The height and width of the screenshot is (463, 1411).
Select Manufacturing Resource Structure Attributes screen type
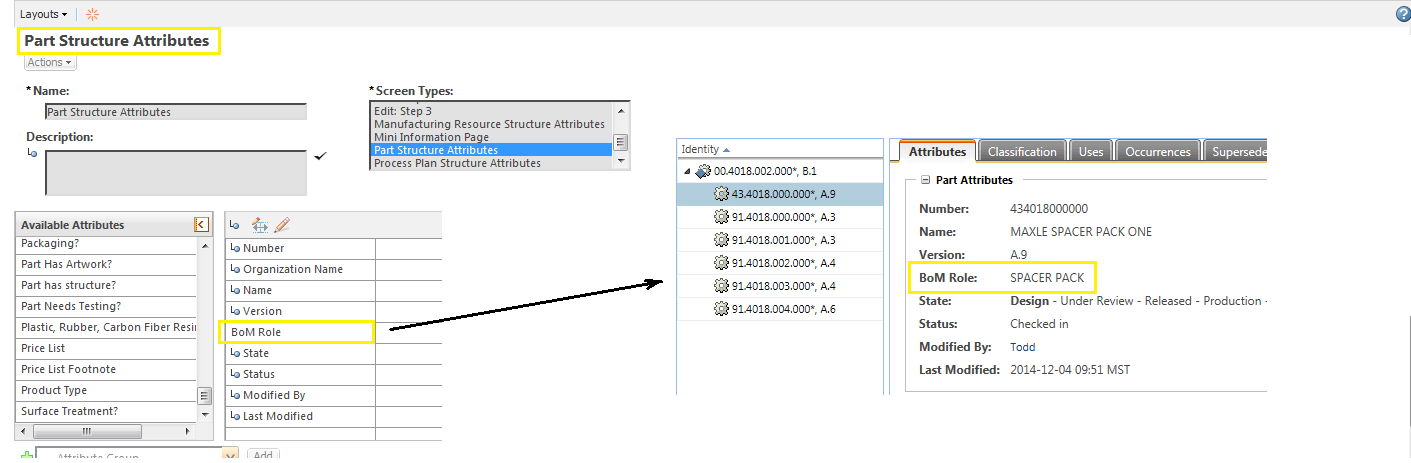click(492, 124)
